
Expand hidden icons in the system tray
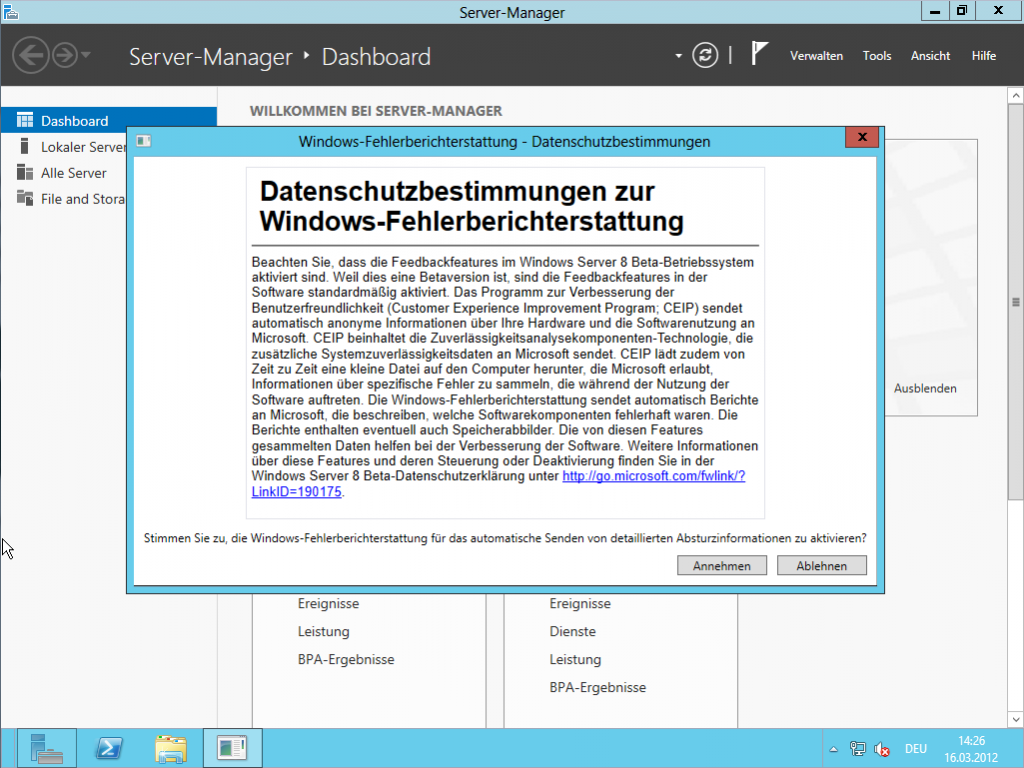tap(833, 748)
